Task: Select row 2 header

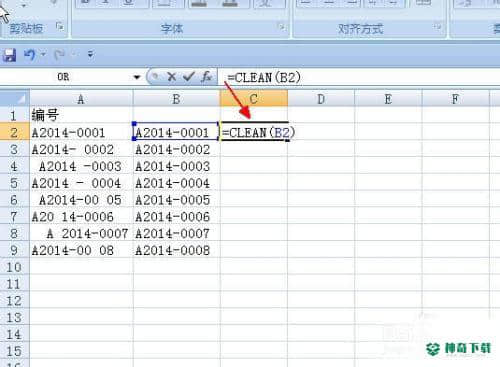Action: click(14, 132)
